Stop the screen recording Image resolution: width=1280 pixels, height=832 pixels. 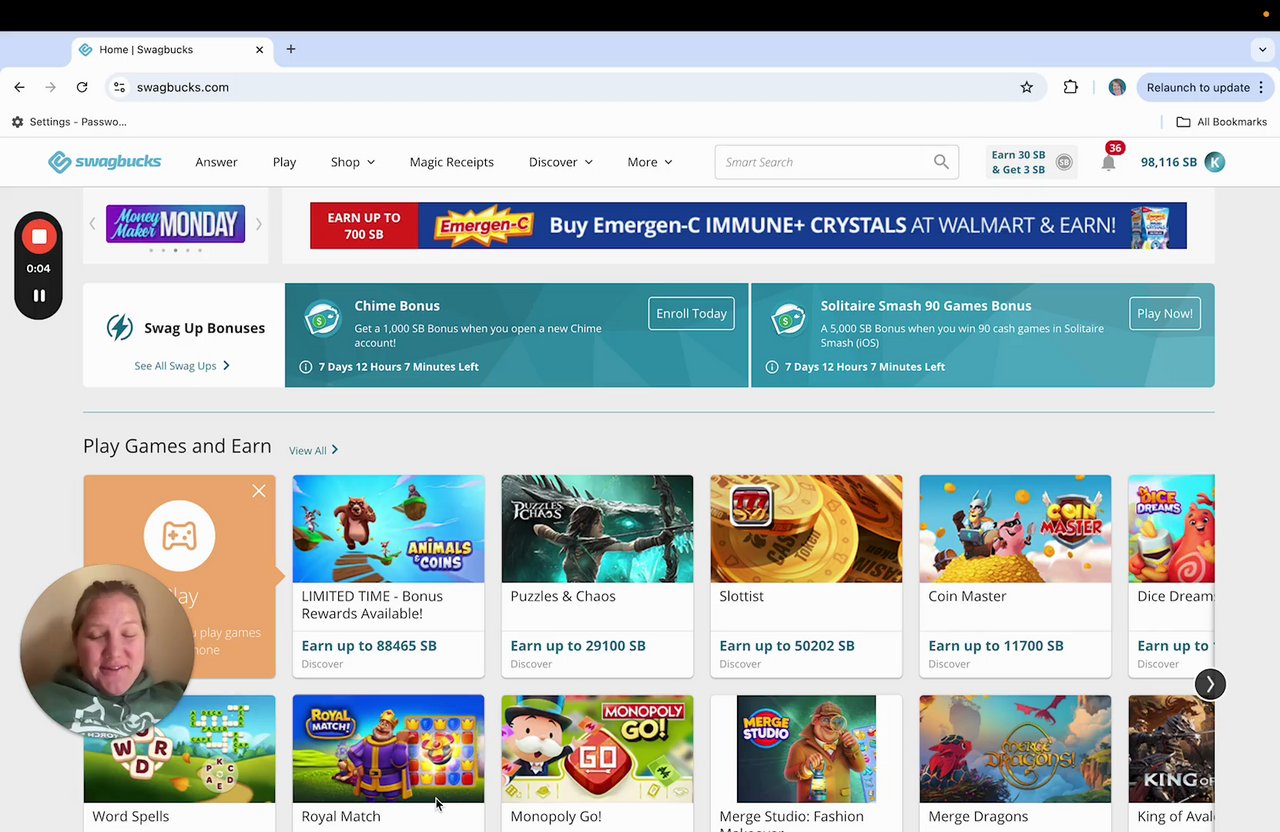click(x=39, y=237)
